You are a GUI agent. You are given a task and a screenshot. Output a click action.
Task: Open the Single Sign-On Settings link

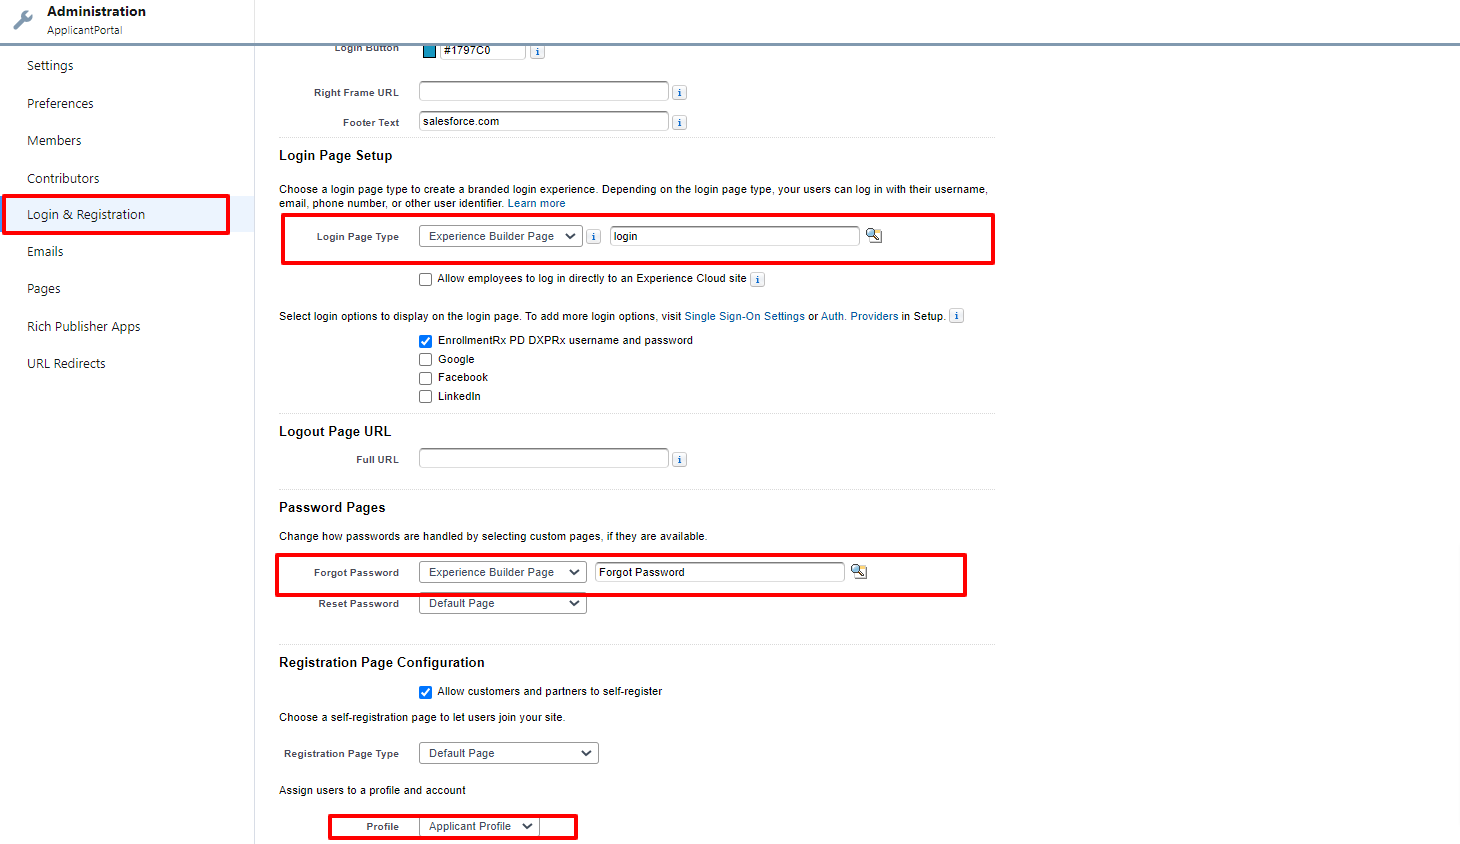[x=744, y=316]
